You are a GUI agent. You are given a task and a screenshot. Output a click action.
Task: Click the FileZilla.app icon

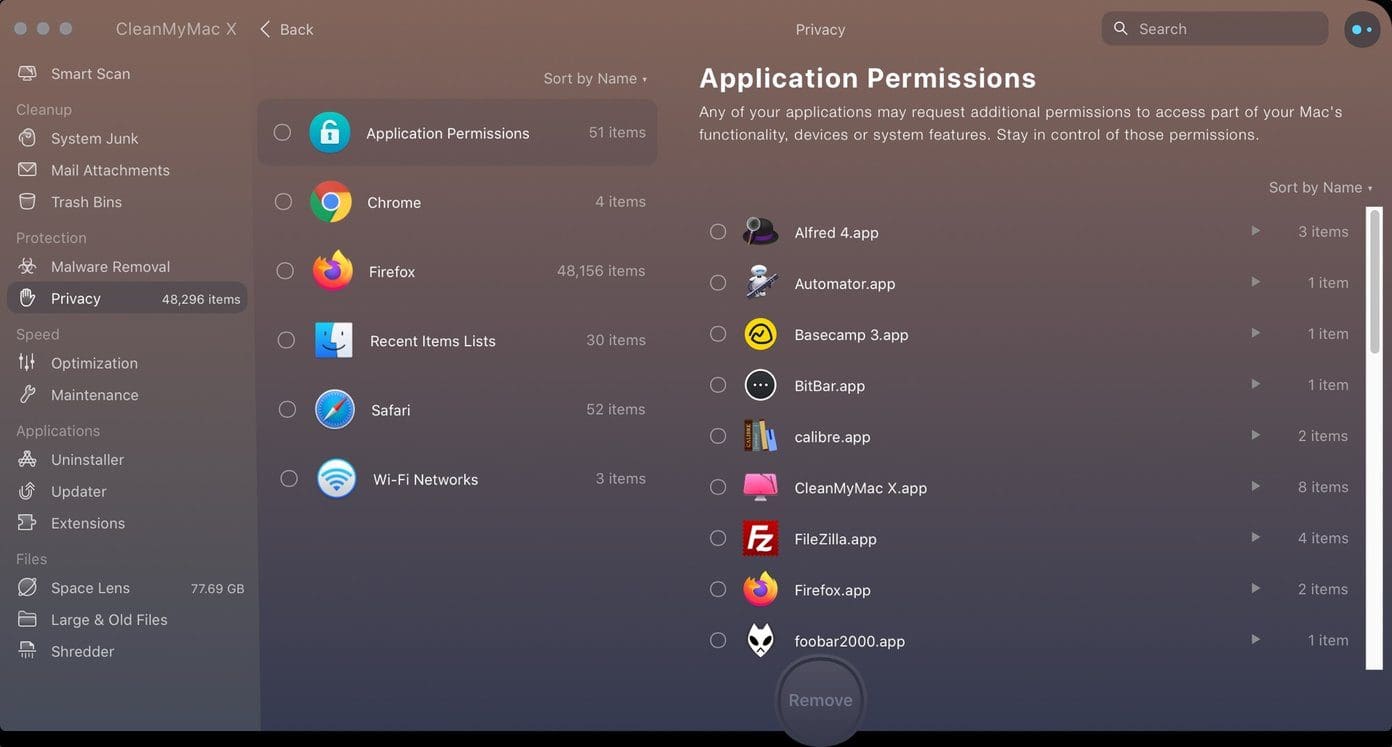point(761,539)
